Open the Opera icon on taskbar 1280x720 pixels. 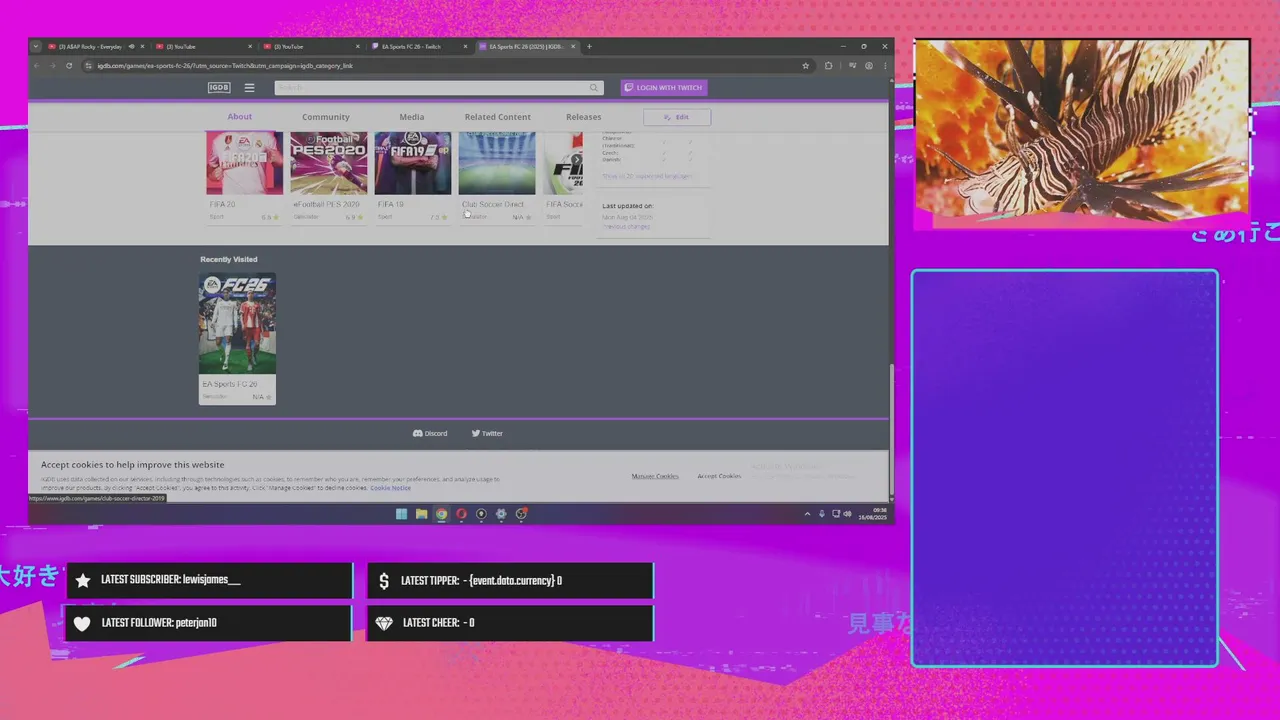click(x=461, y=514)
